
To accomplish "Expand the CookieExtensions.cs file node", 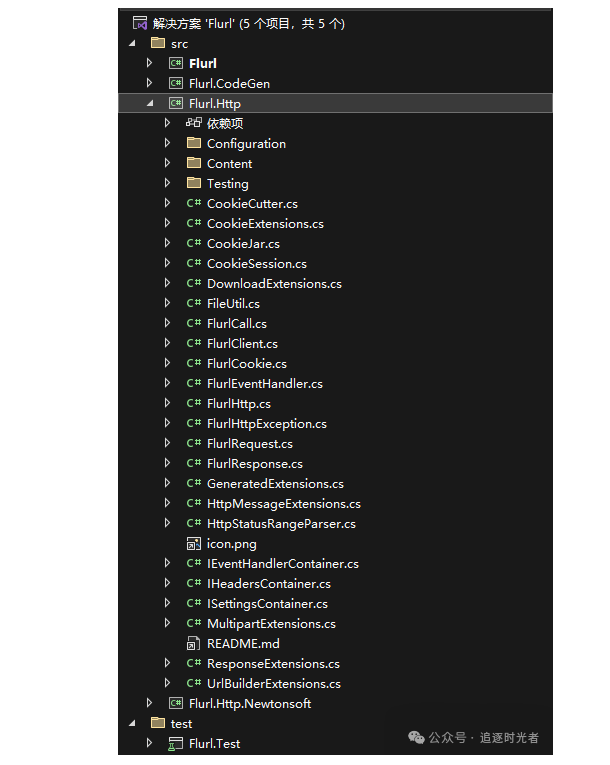I will 167,223.
